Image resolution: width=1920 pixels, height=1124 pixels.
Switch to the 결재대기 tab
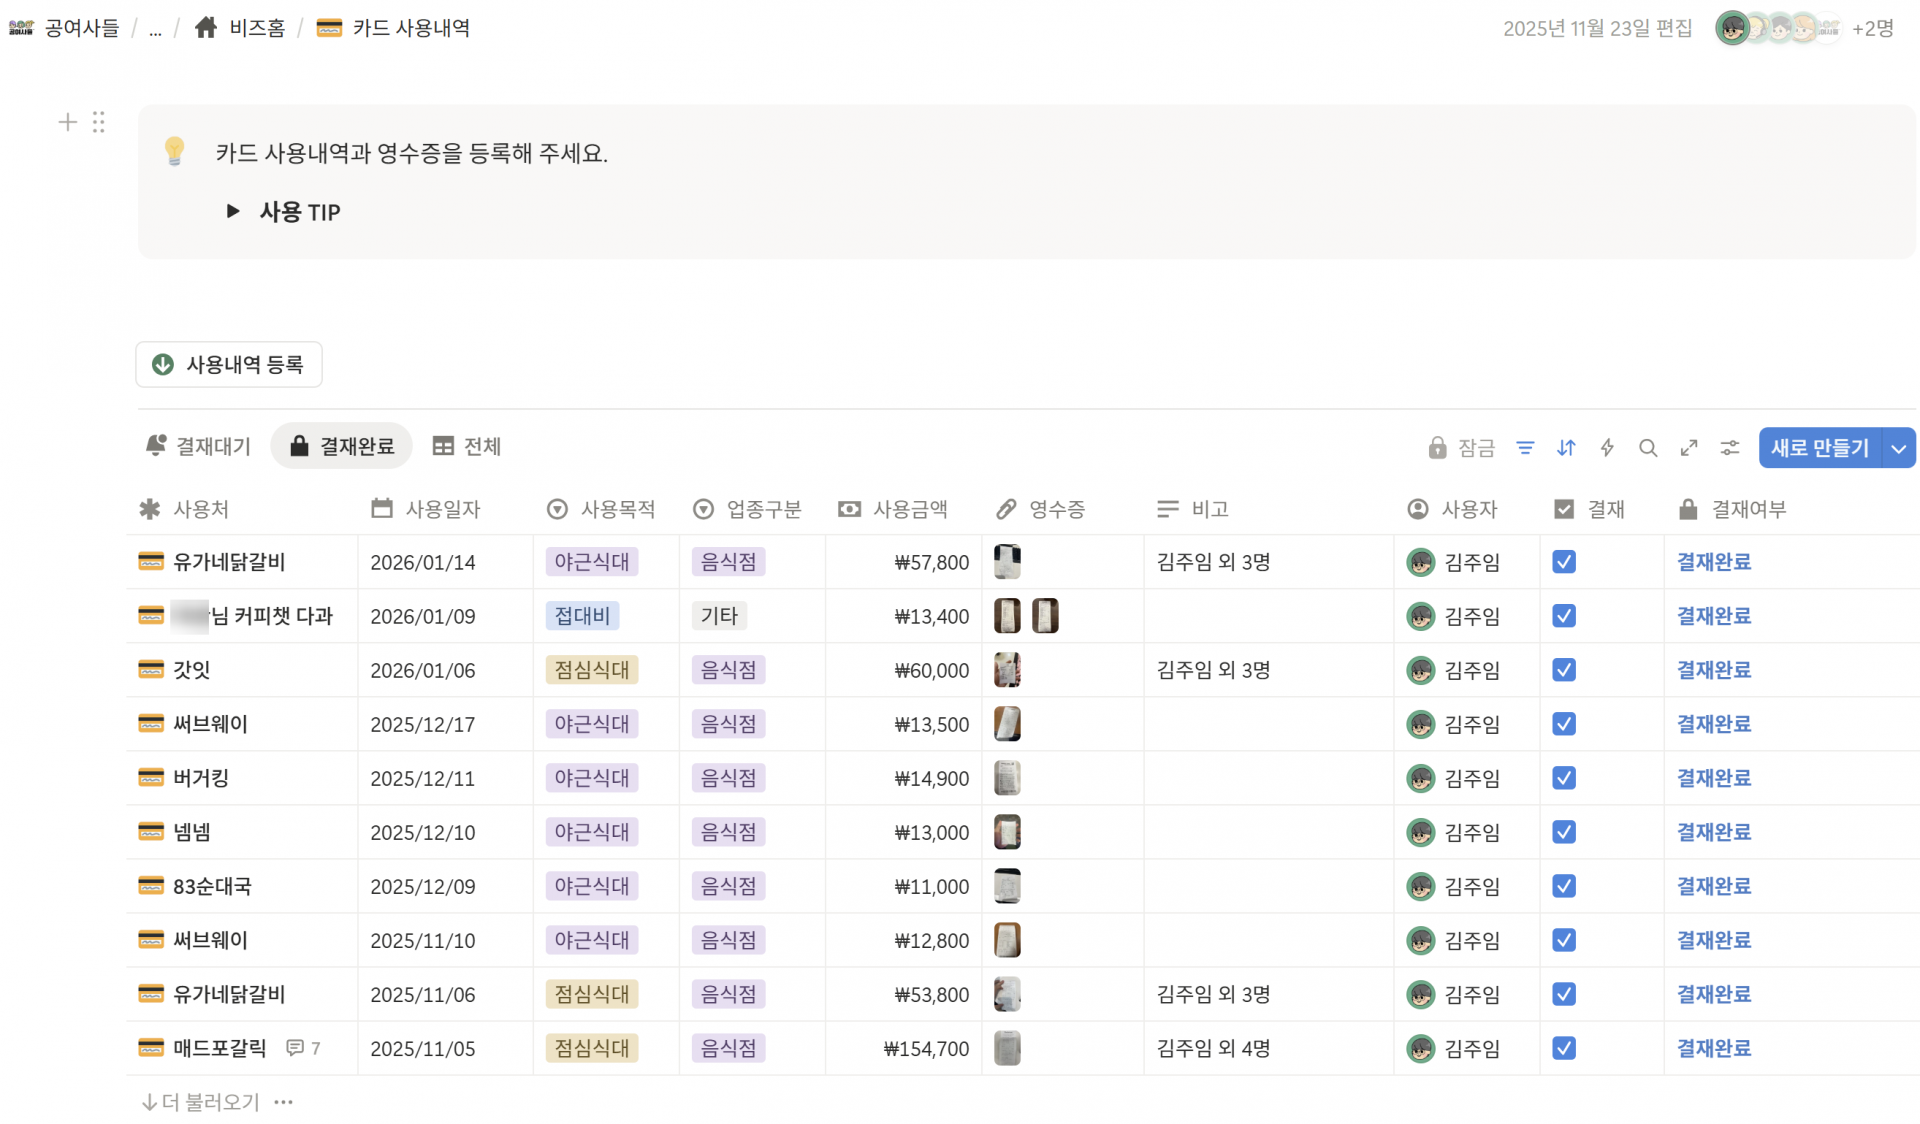coord(197,446)
